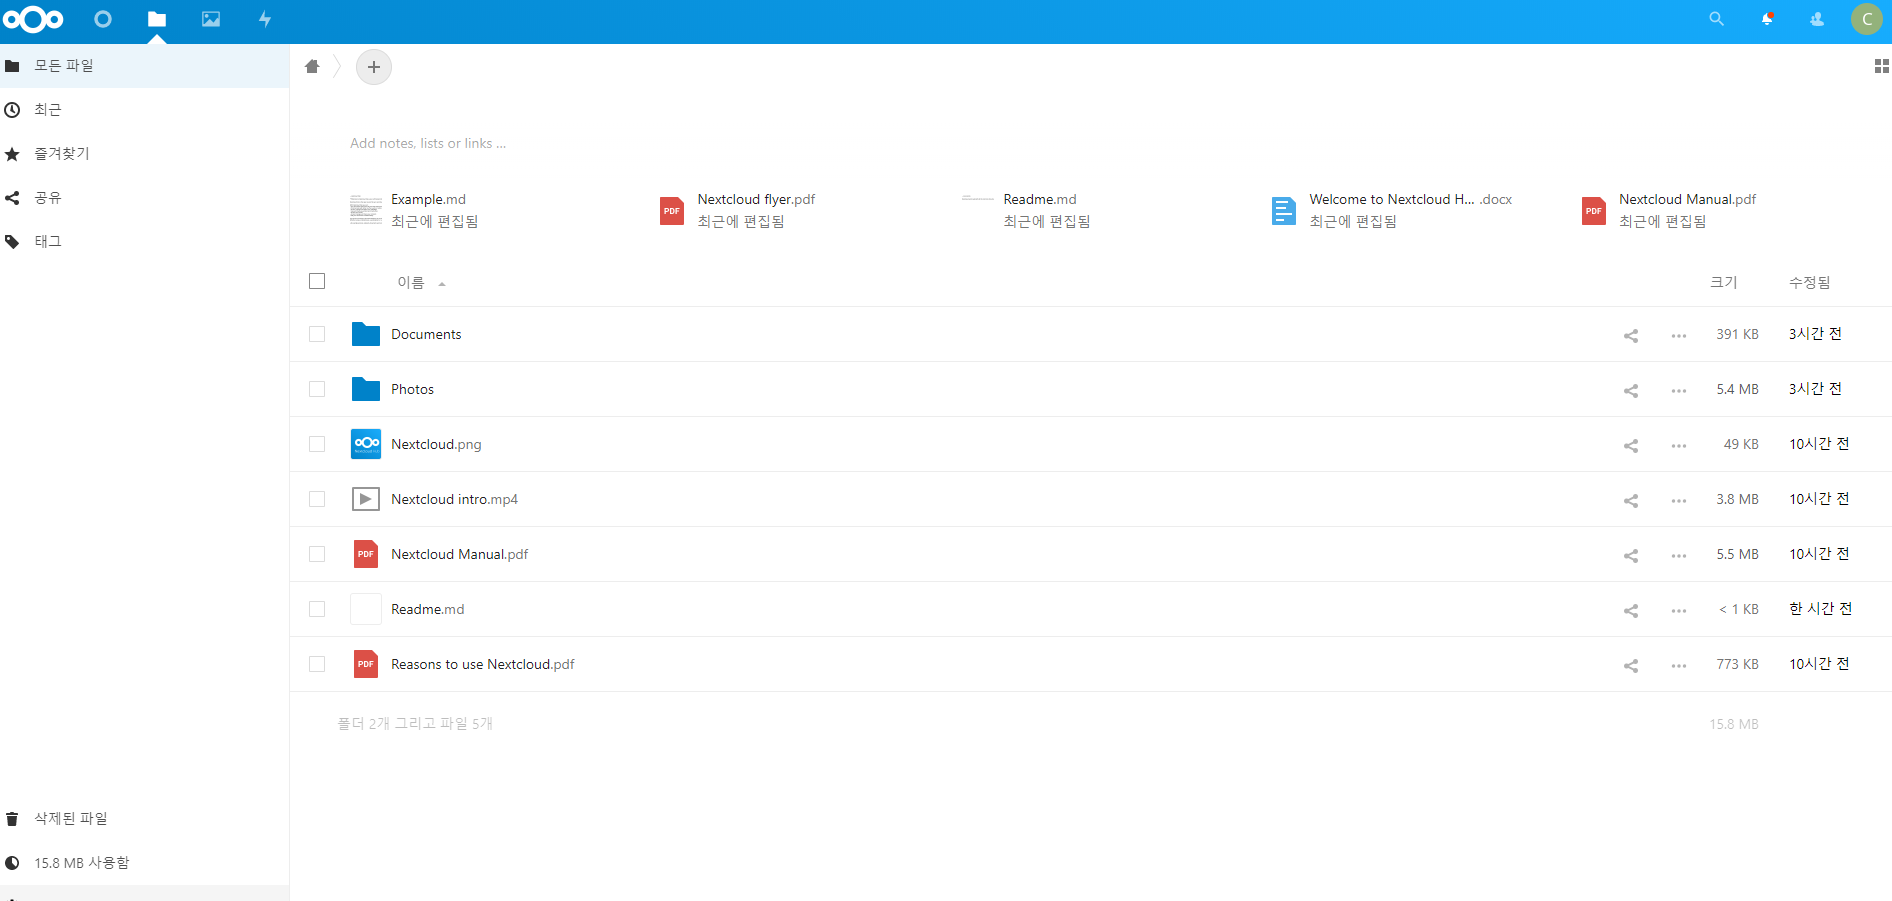1892x901 pixels.
Task: Open more actions for Nextcloud Manual.pdf row
Action: coord(1679,556)
